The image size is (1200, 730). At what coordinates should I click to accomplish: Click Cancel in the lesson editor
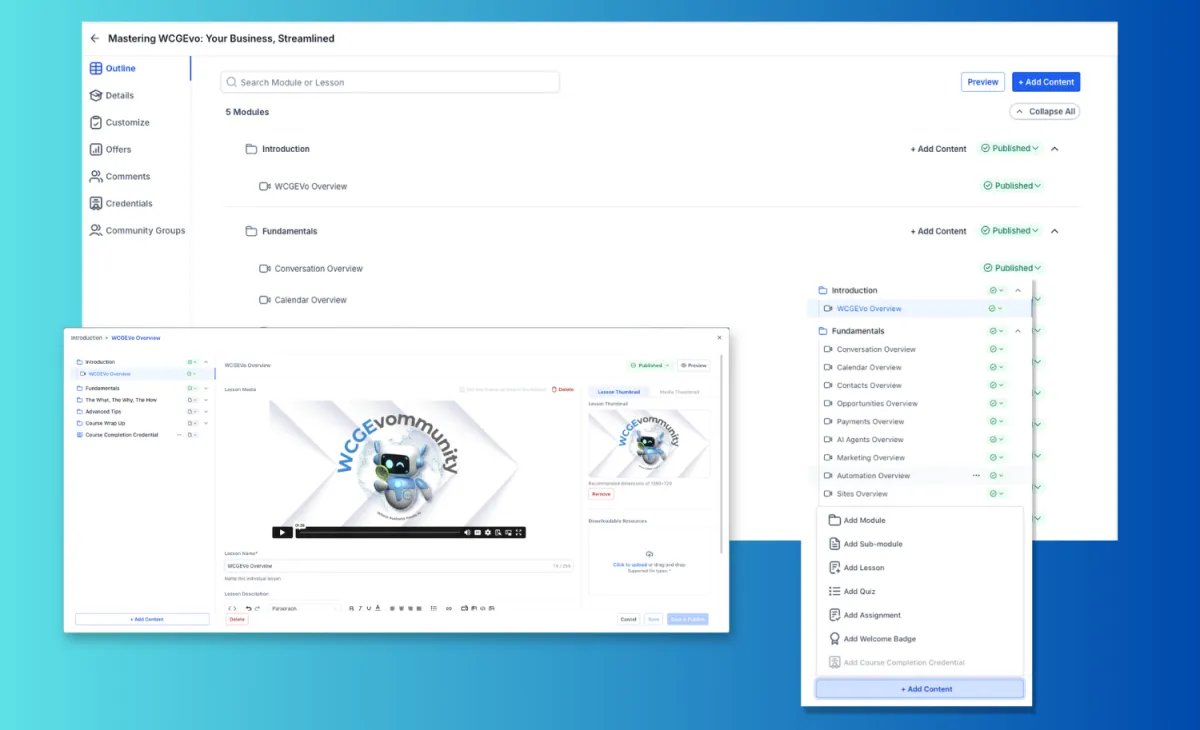coord(628,619)
